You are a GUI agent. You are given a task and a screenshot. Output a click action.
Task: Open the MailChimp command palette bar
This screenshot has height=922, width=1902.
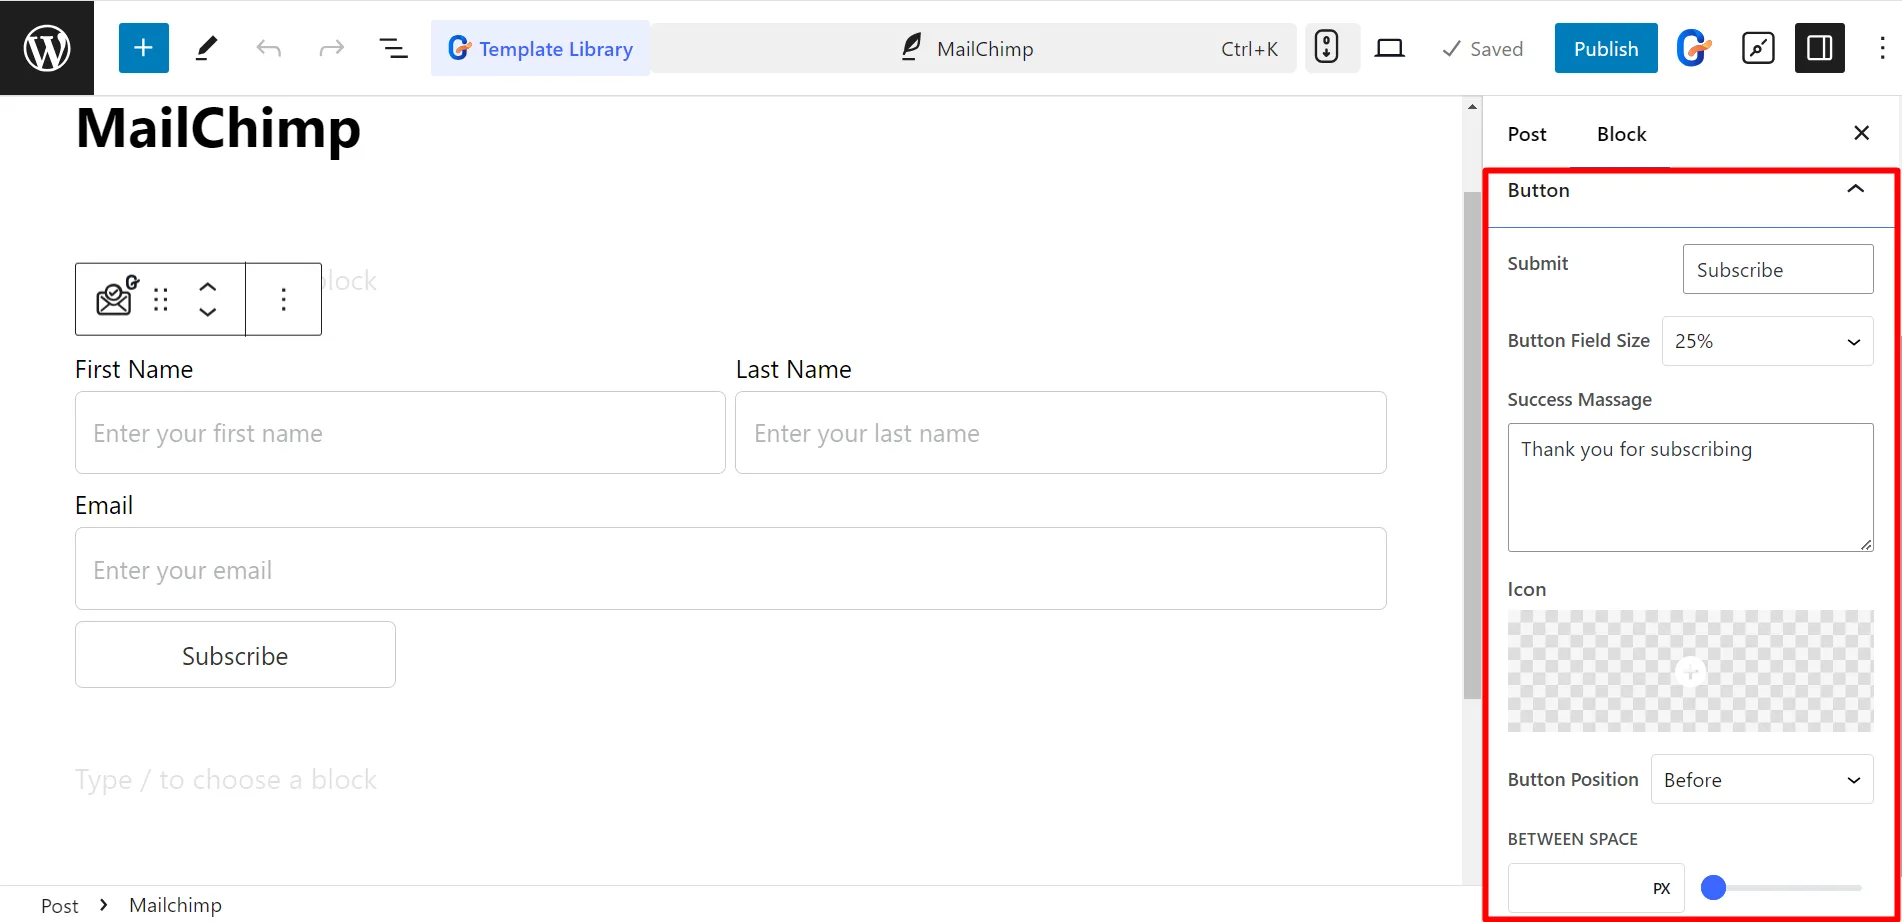tap(974, 48)
